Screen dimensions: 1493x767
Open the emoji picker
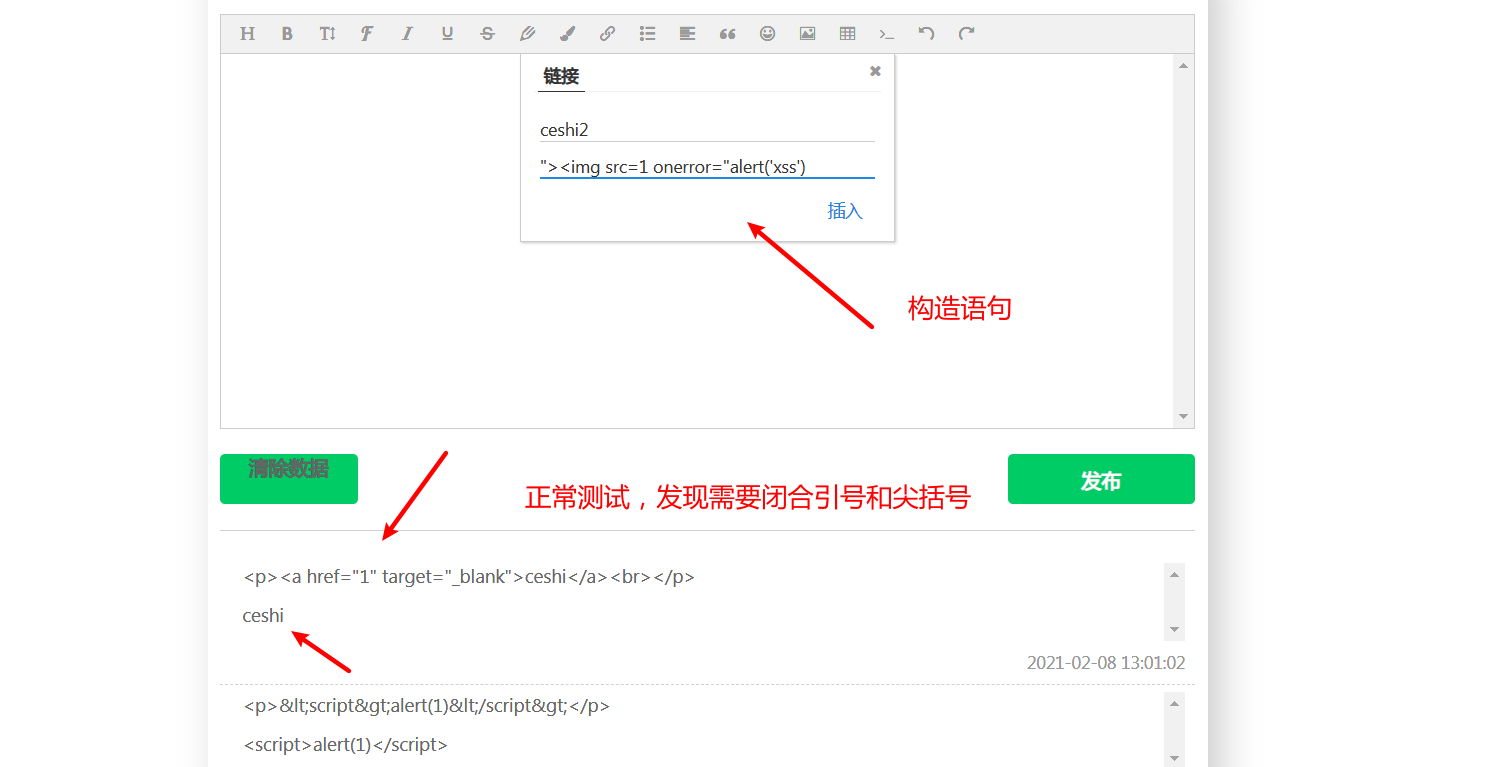[x=767, y=34]
